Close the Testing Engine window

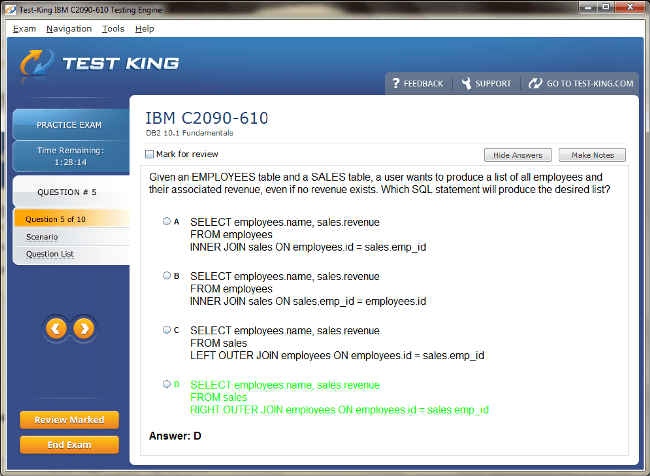point(630,7)
